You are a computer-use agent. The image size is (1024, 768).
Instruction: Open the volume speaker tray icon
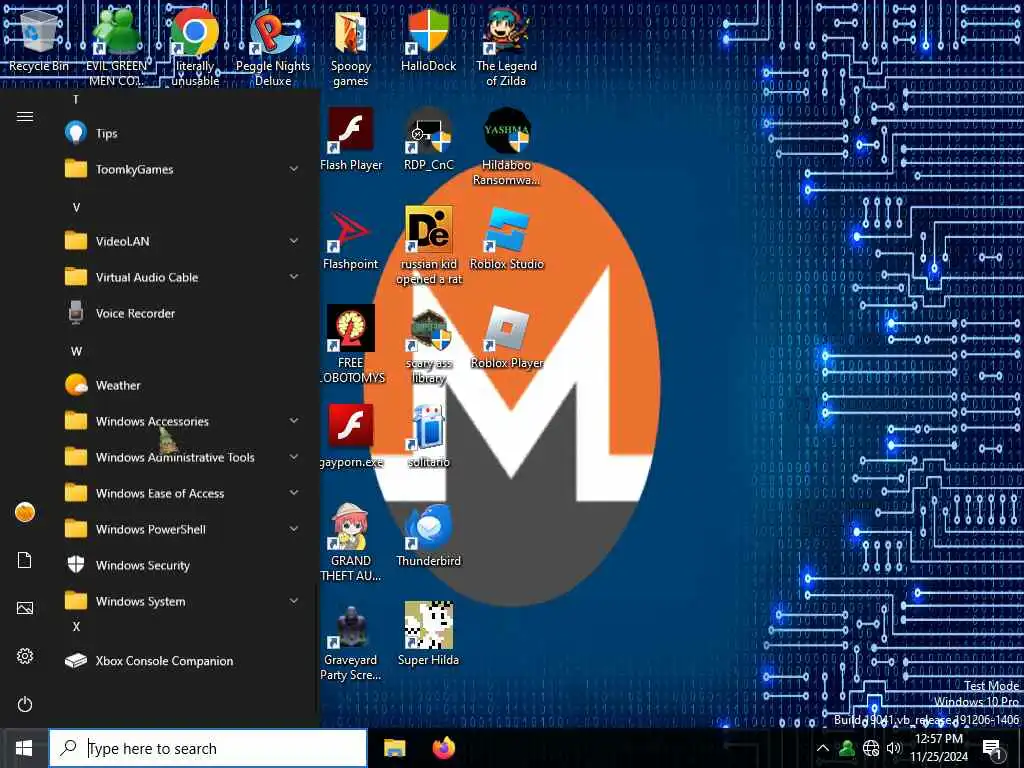click(894, 748)
